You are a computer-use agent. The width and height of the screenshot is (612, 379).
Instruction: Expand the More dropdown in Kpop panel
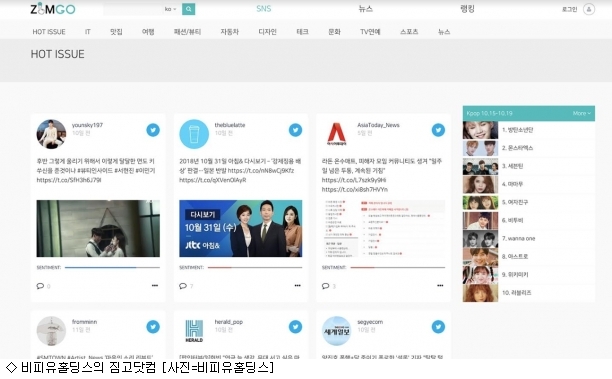pos(582,113)
